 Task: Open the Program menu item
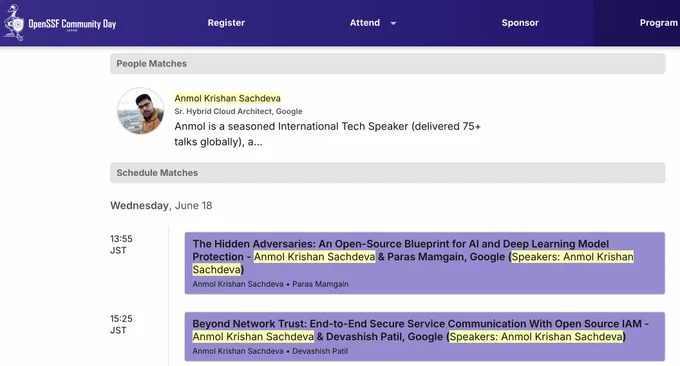coord(658,23)
